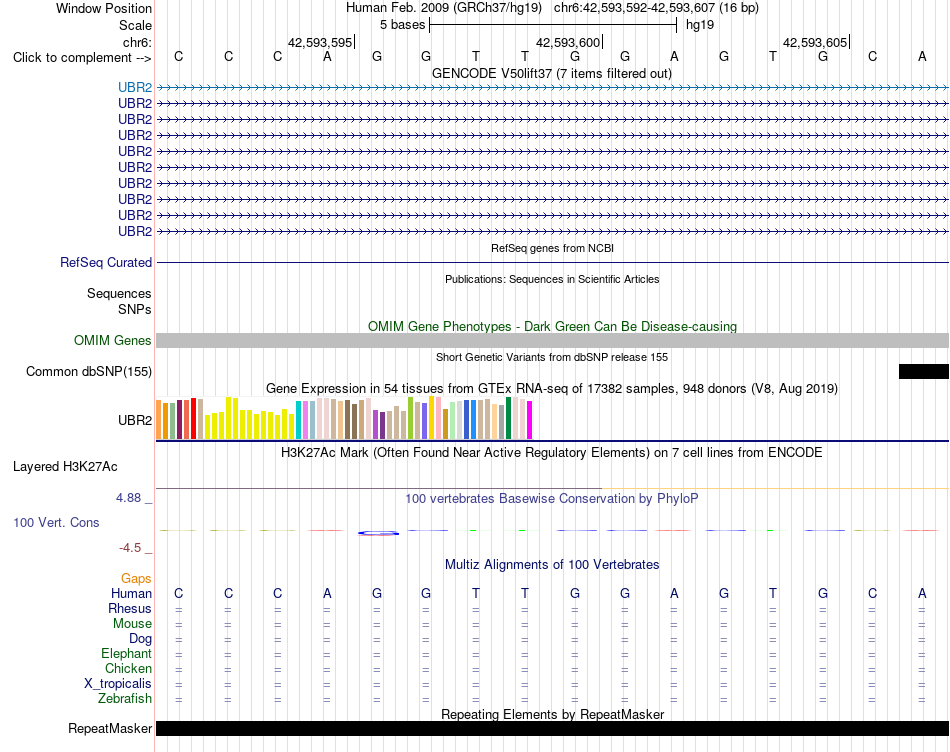
Task: Click the dark green bar in GTEx chart
Action: coord(508,418)
